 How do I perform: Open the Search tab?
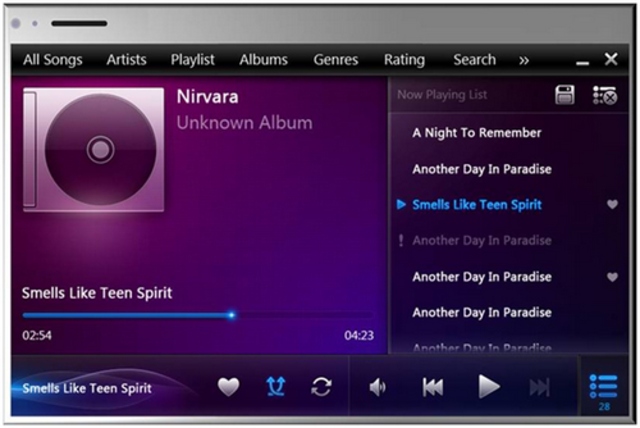pos(475,60)
